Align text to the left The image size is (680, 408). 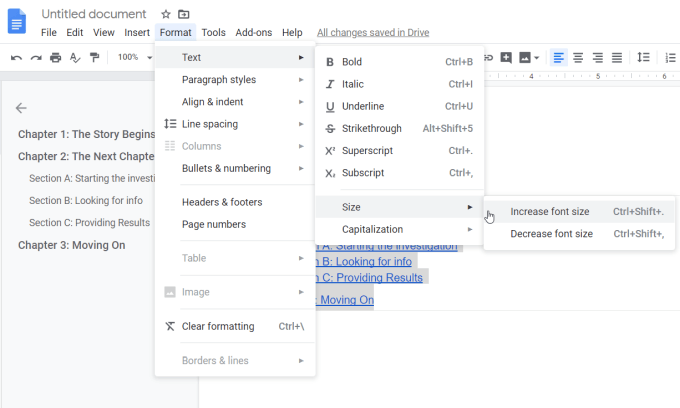(x=559, y=57)
